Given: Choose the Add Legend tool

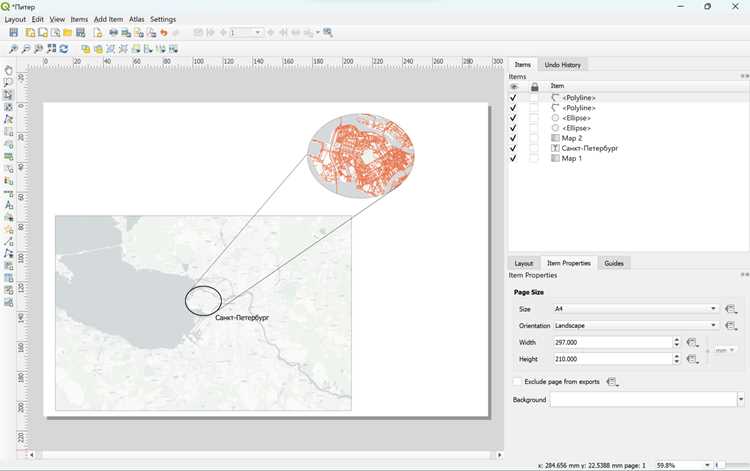Looking at the screenshot, I should 8,181.
